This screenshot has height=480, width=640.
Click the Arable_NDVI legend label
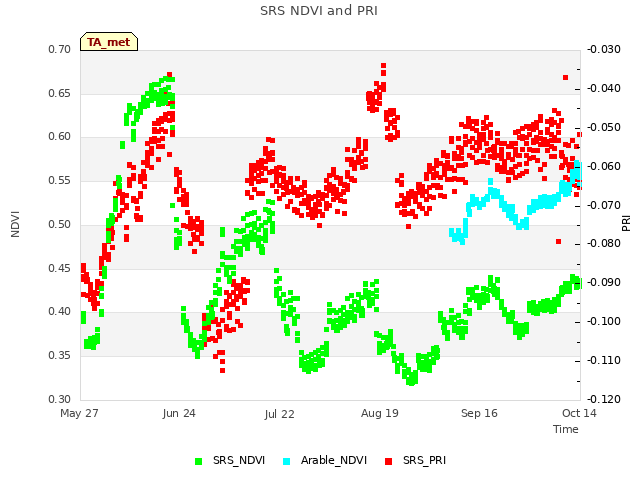334,460
